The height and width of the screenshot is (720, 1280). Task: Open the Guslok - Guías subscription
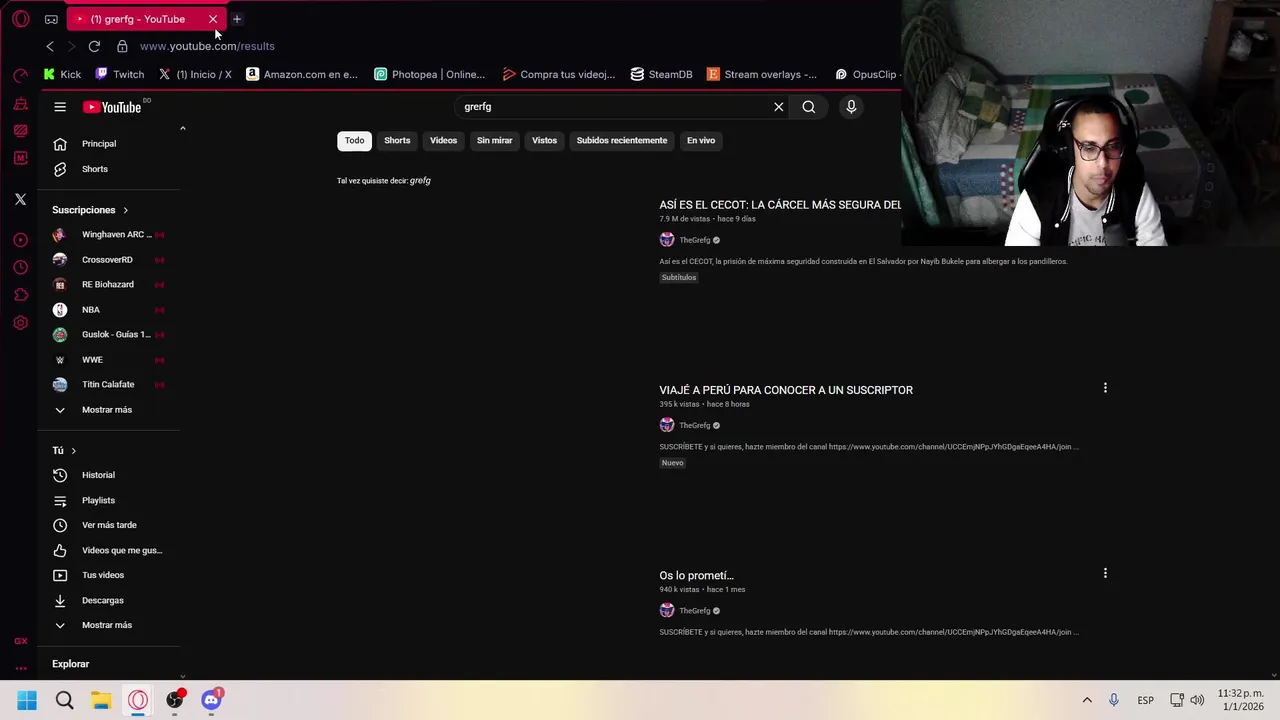pos(108,335)
